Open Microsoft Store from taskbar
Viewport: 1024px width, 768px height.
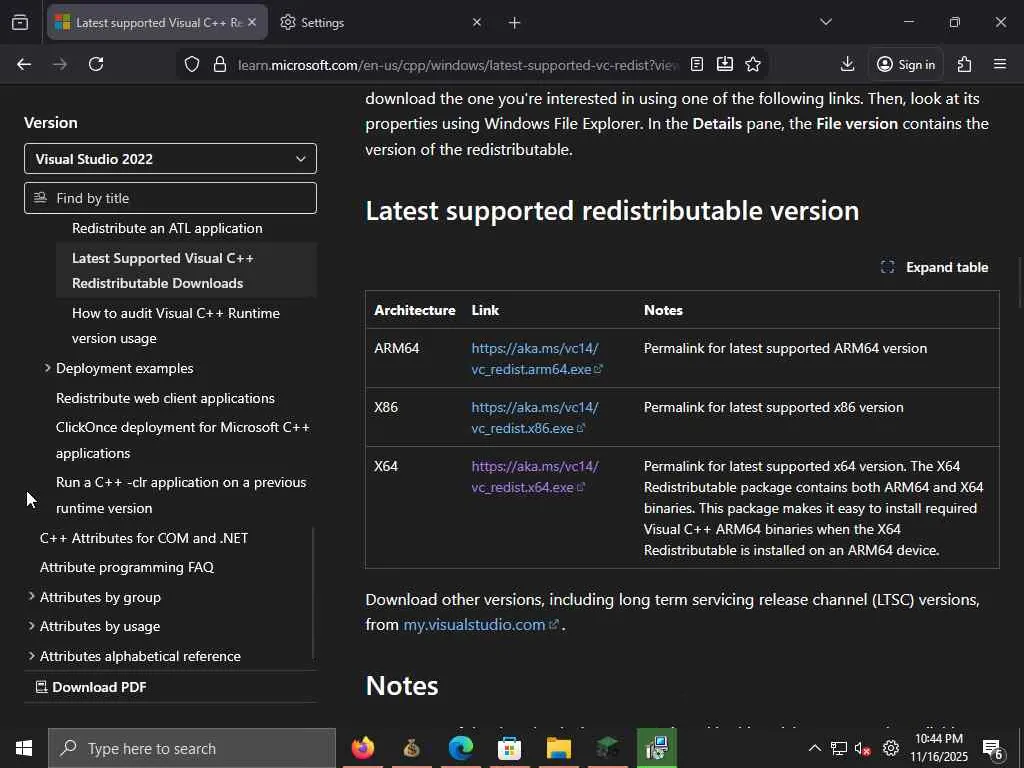tap(509, 748)
